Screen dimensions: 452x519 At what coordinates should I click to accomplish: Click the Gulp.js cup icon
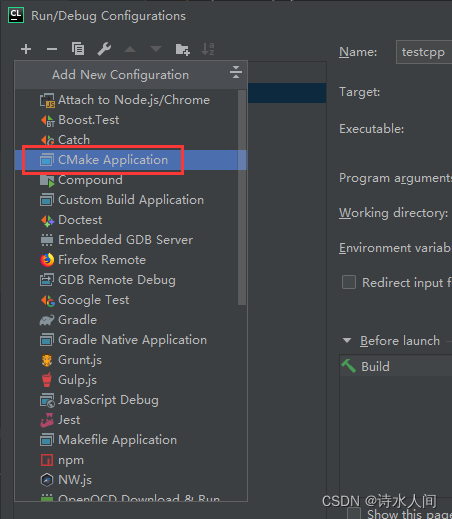click(47, 380)
